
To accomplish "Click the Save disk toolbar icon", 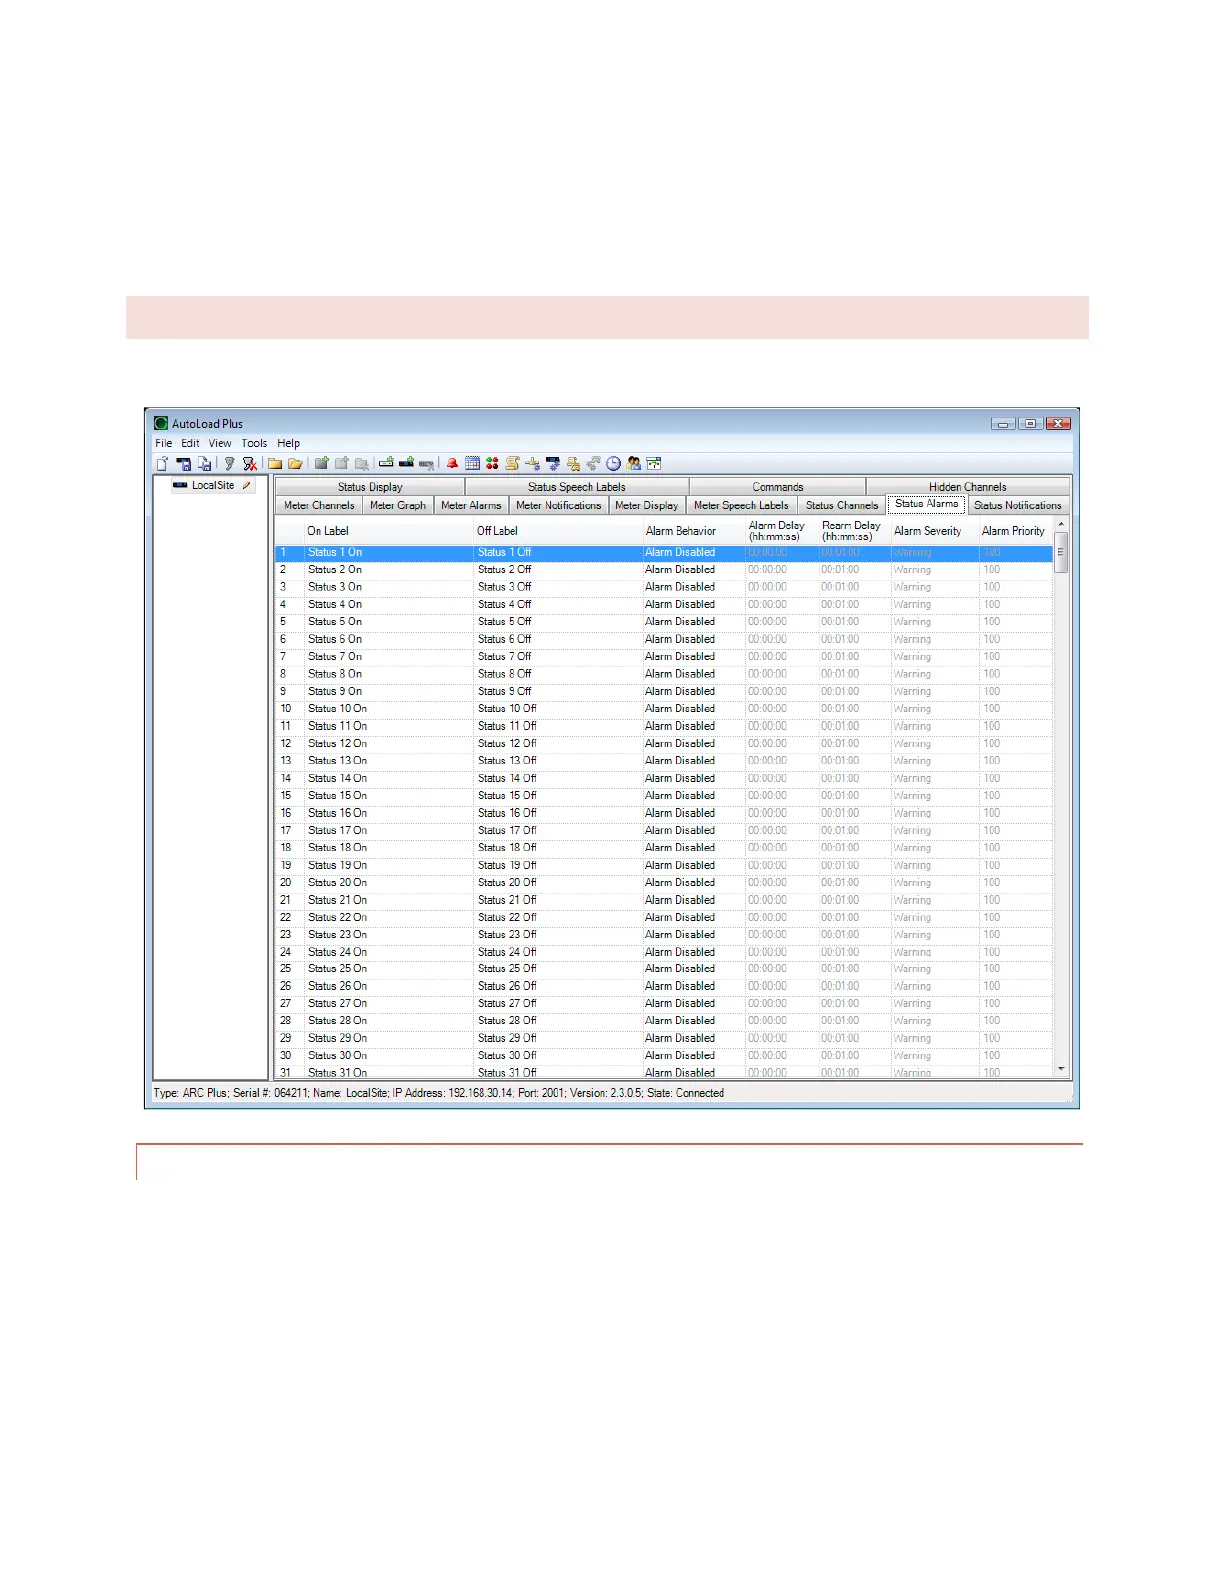I will 184,464.
